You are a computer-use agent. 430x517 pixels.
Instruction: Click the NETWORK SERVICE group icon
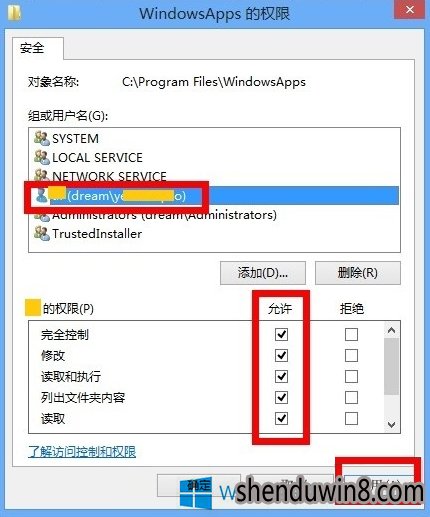coord(42,176)
